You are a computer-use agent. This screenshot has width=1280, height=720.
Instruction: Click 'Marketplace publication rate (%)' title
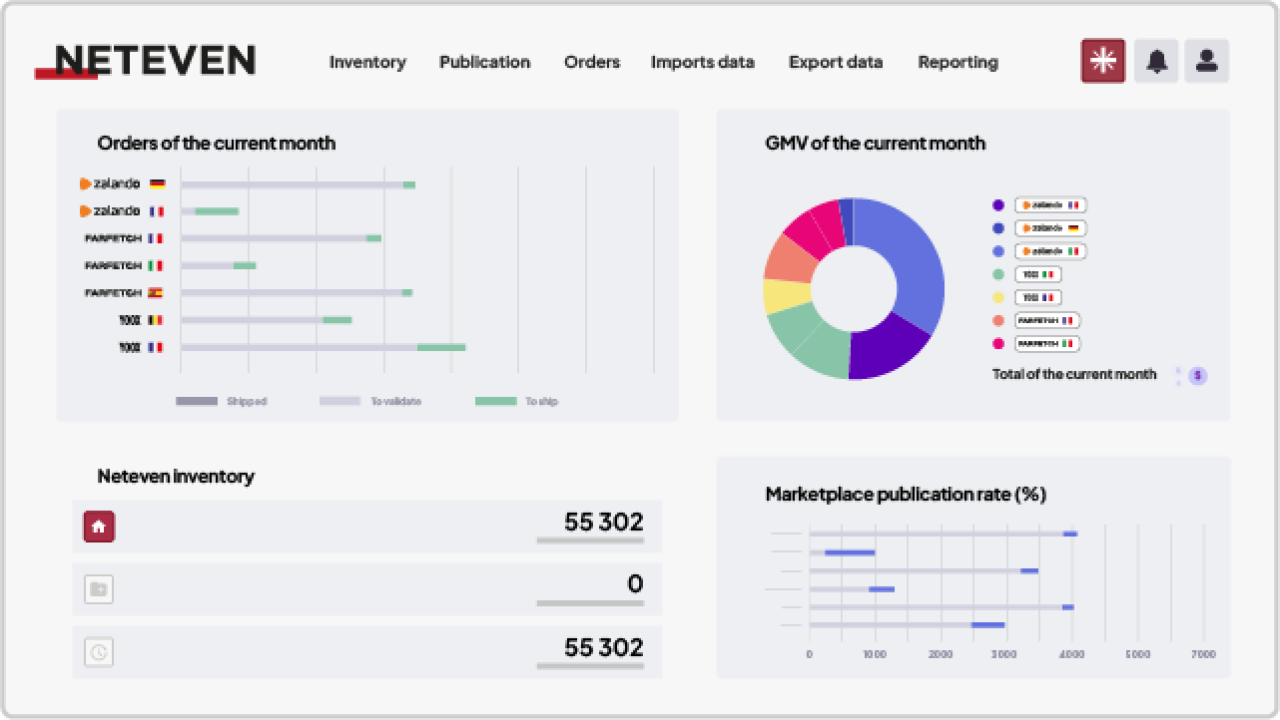pos(905,494)
